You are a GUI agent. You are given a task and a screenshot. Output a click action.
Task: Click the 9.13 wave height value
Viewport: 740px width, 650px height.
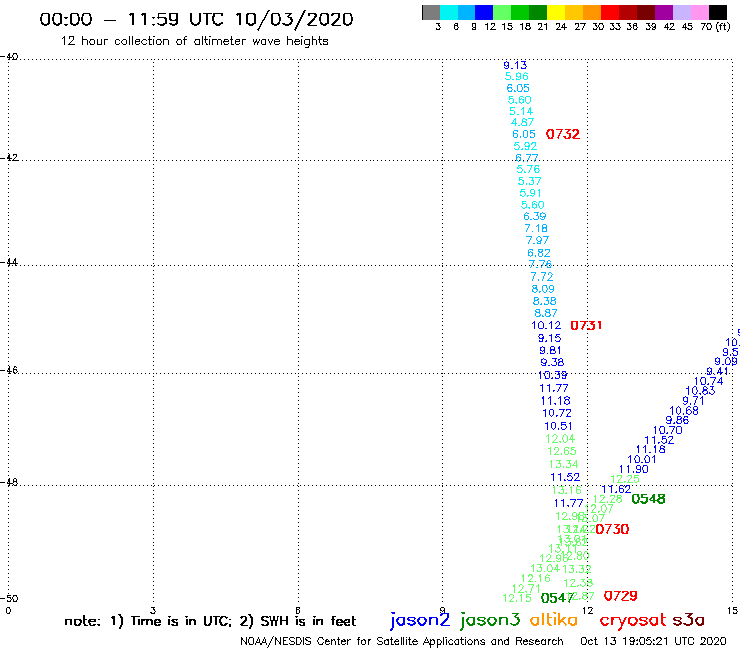tap(515, 65)
